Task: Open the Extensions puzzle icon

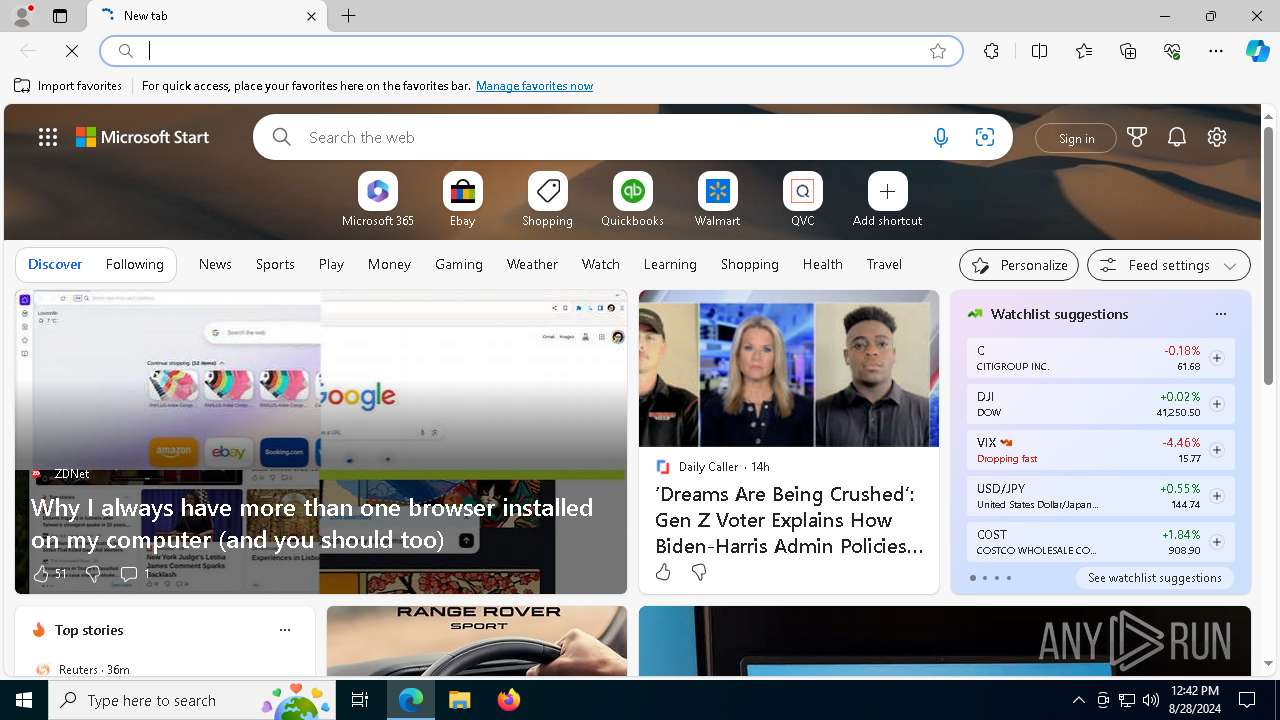Action: (x=991, y=51)
